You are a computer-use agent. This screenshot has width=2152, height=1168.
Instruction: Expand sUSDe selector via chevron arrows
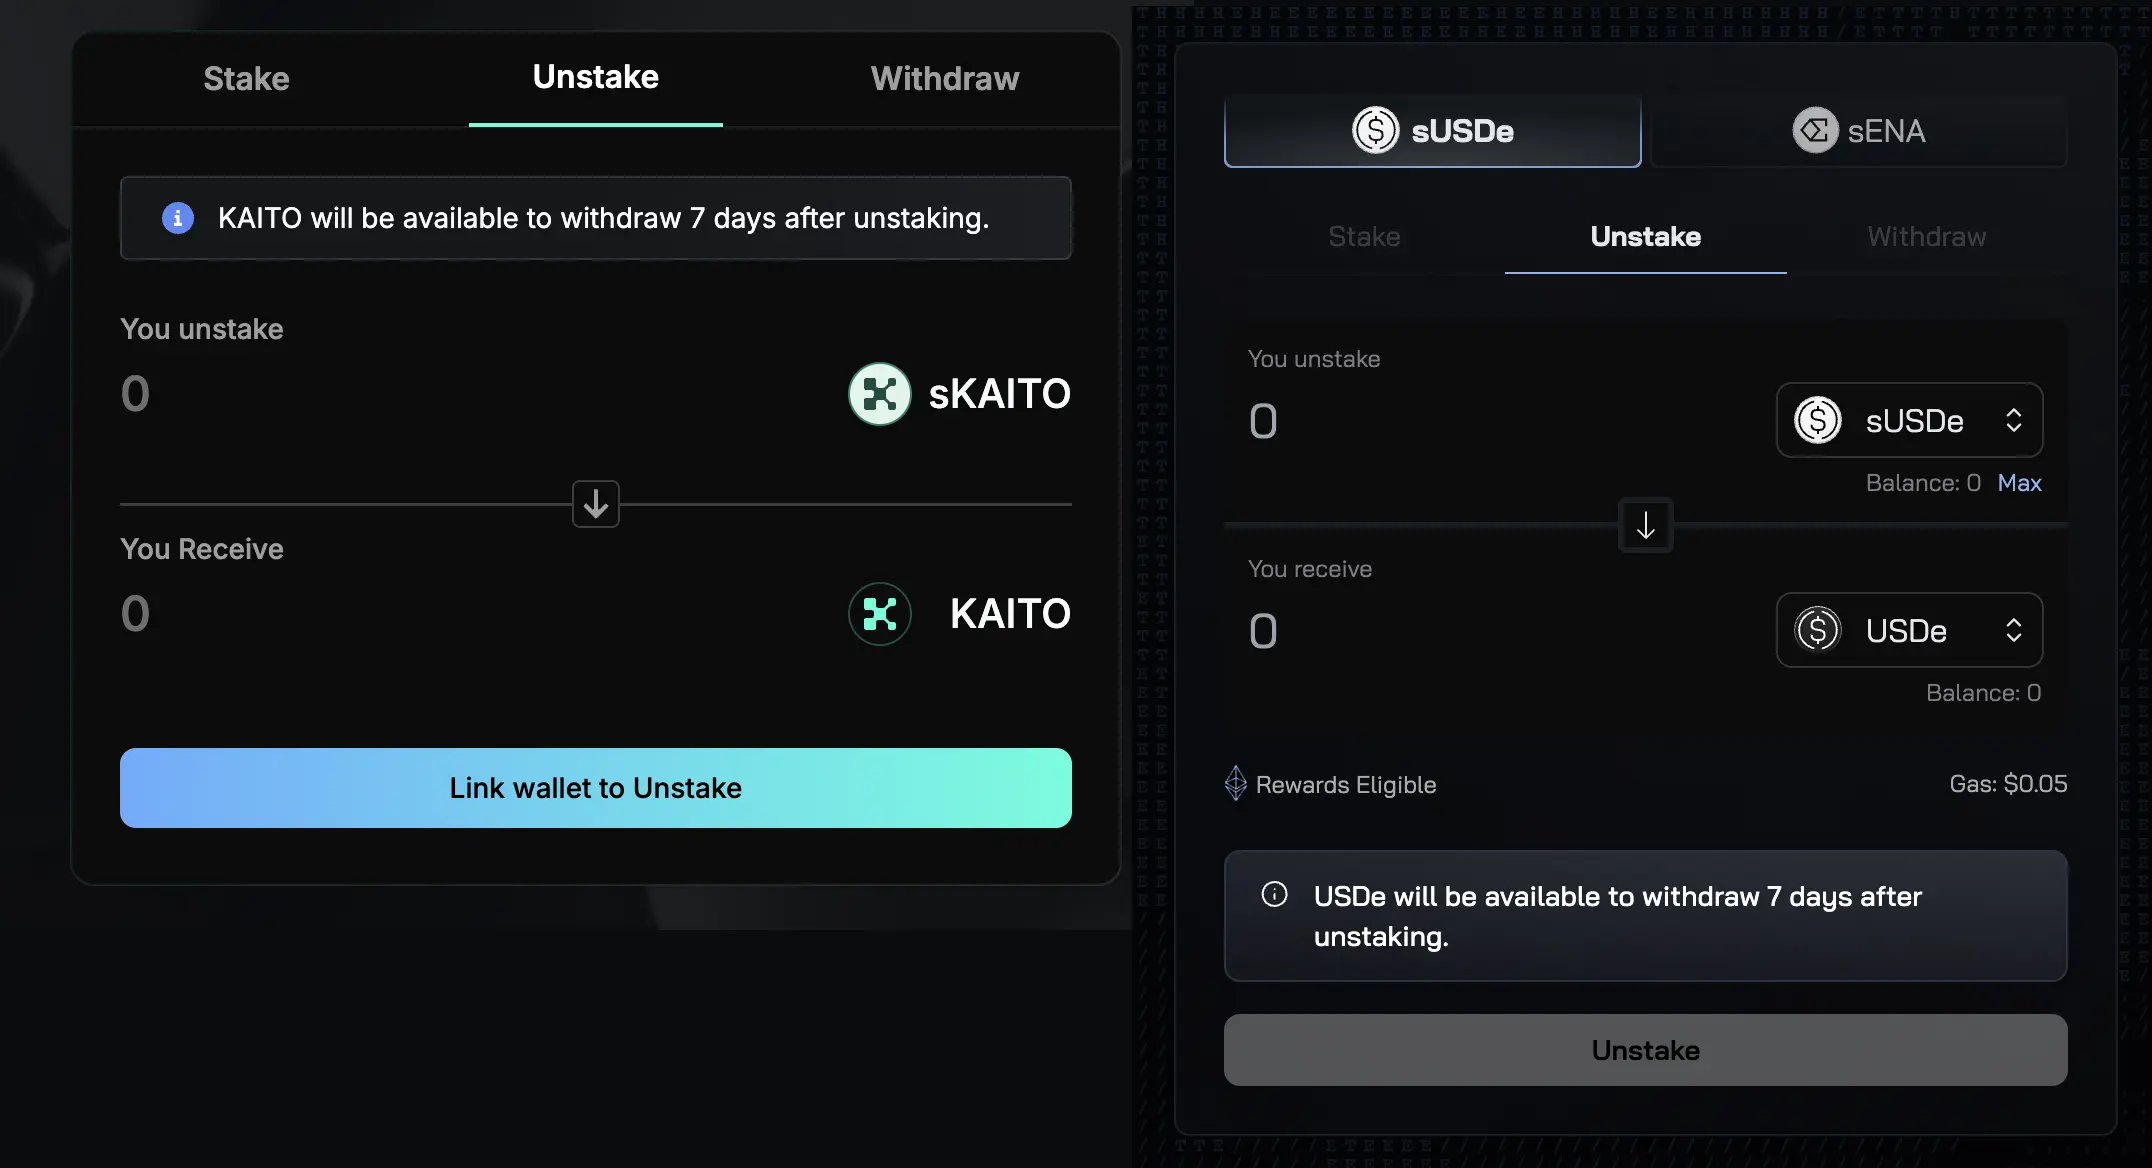pyautogui.click(x=2013, y=420)
